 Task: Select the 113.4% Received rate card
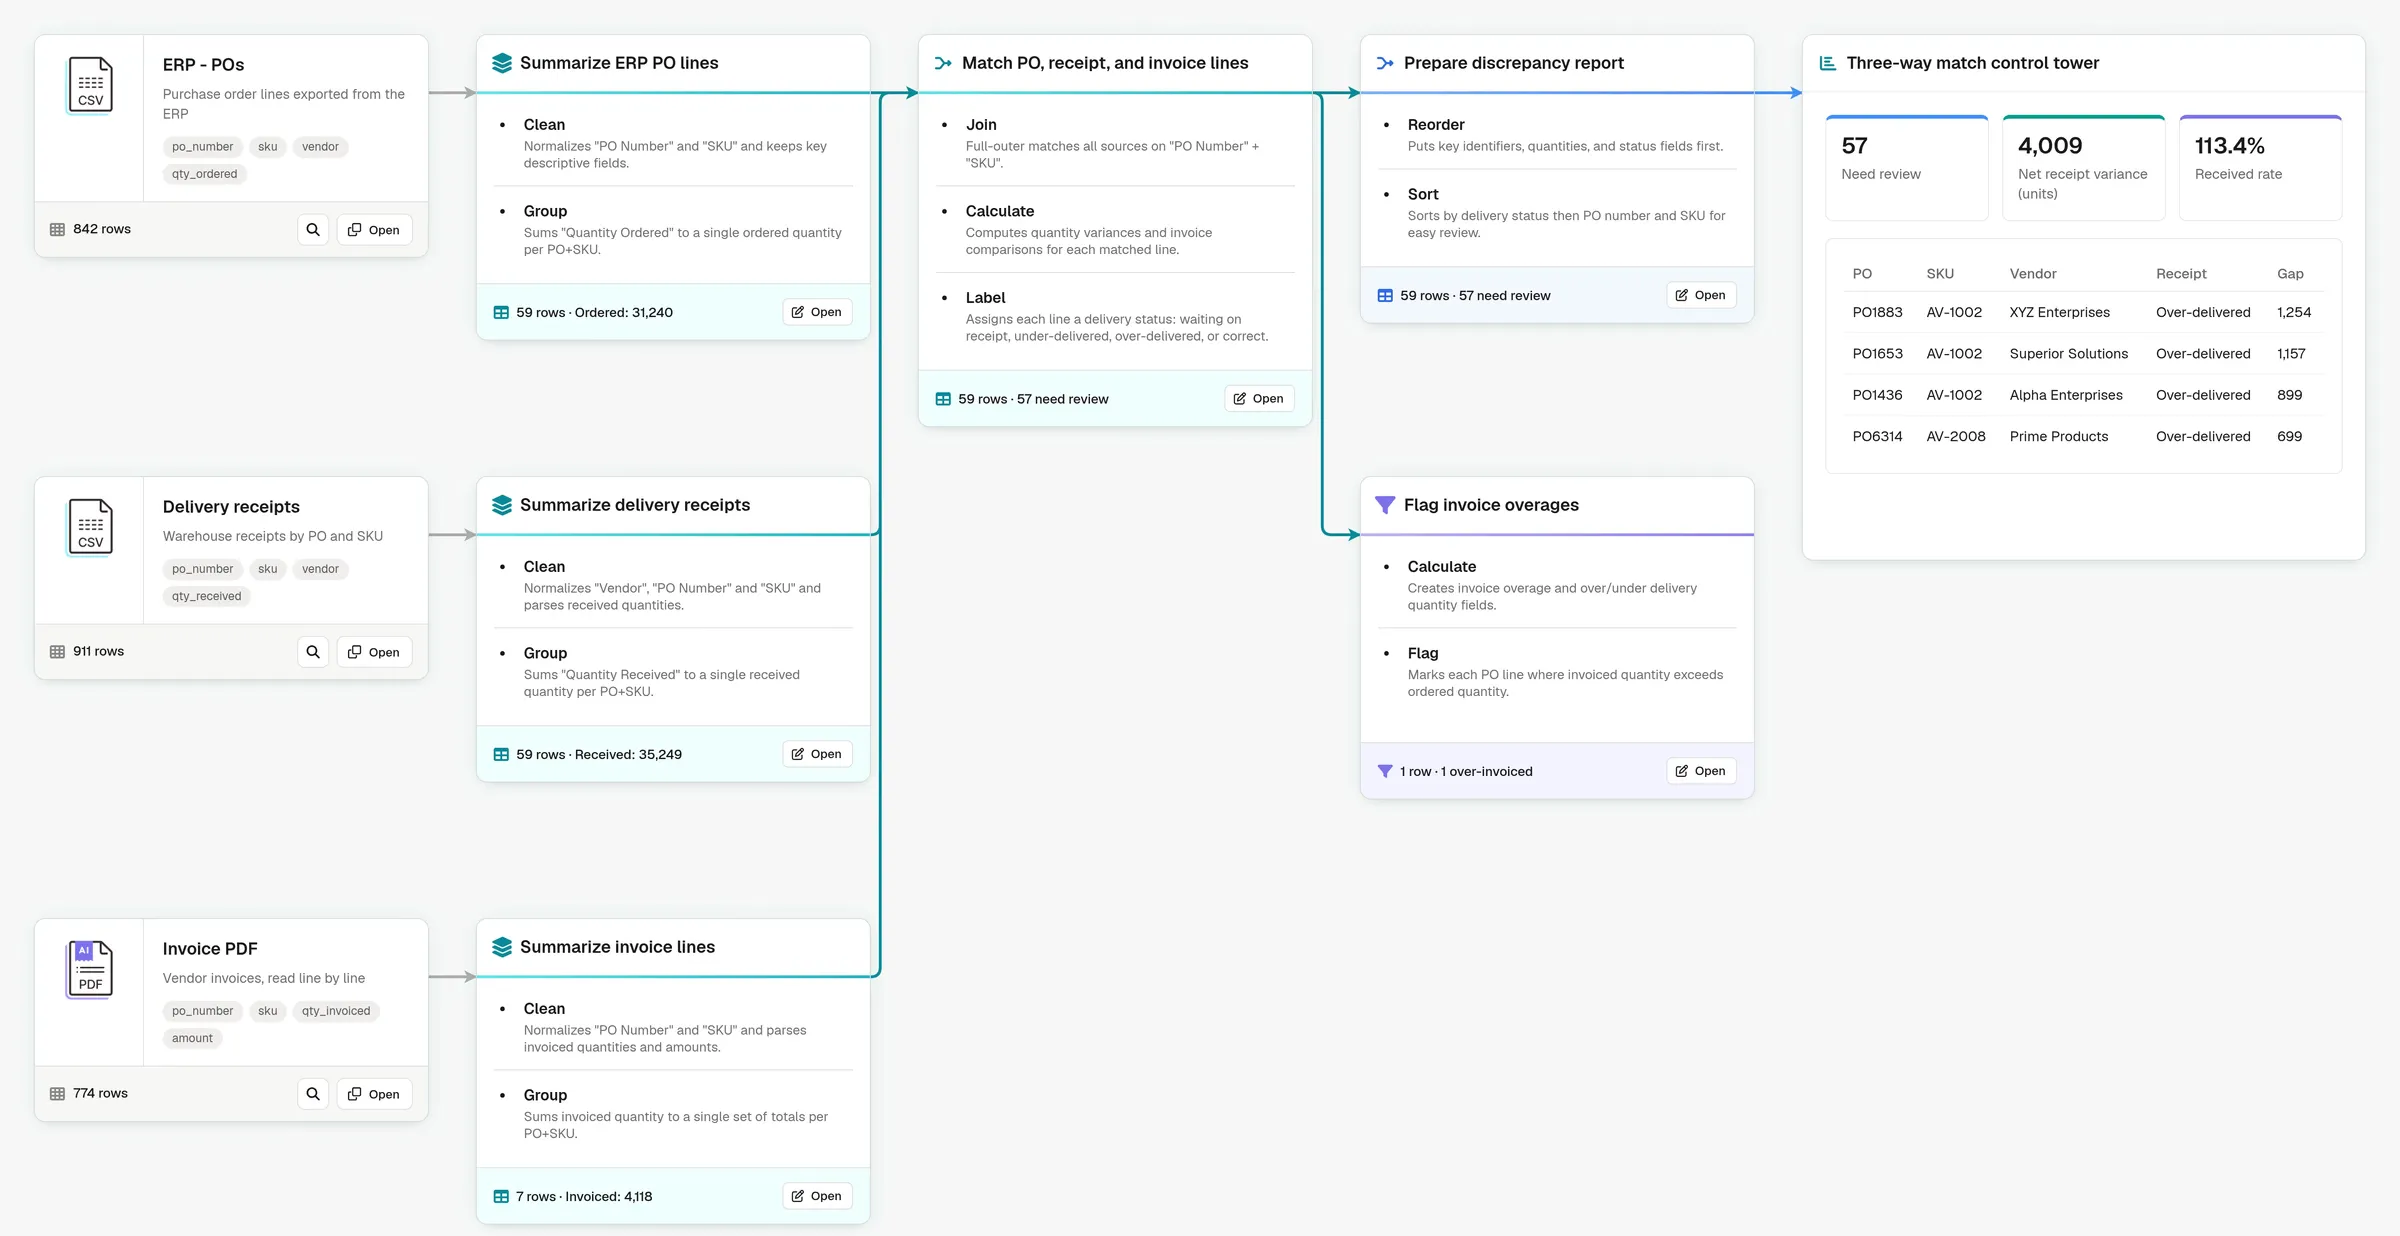[x=2260, y=167]
